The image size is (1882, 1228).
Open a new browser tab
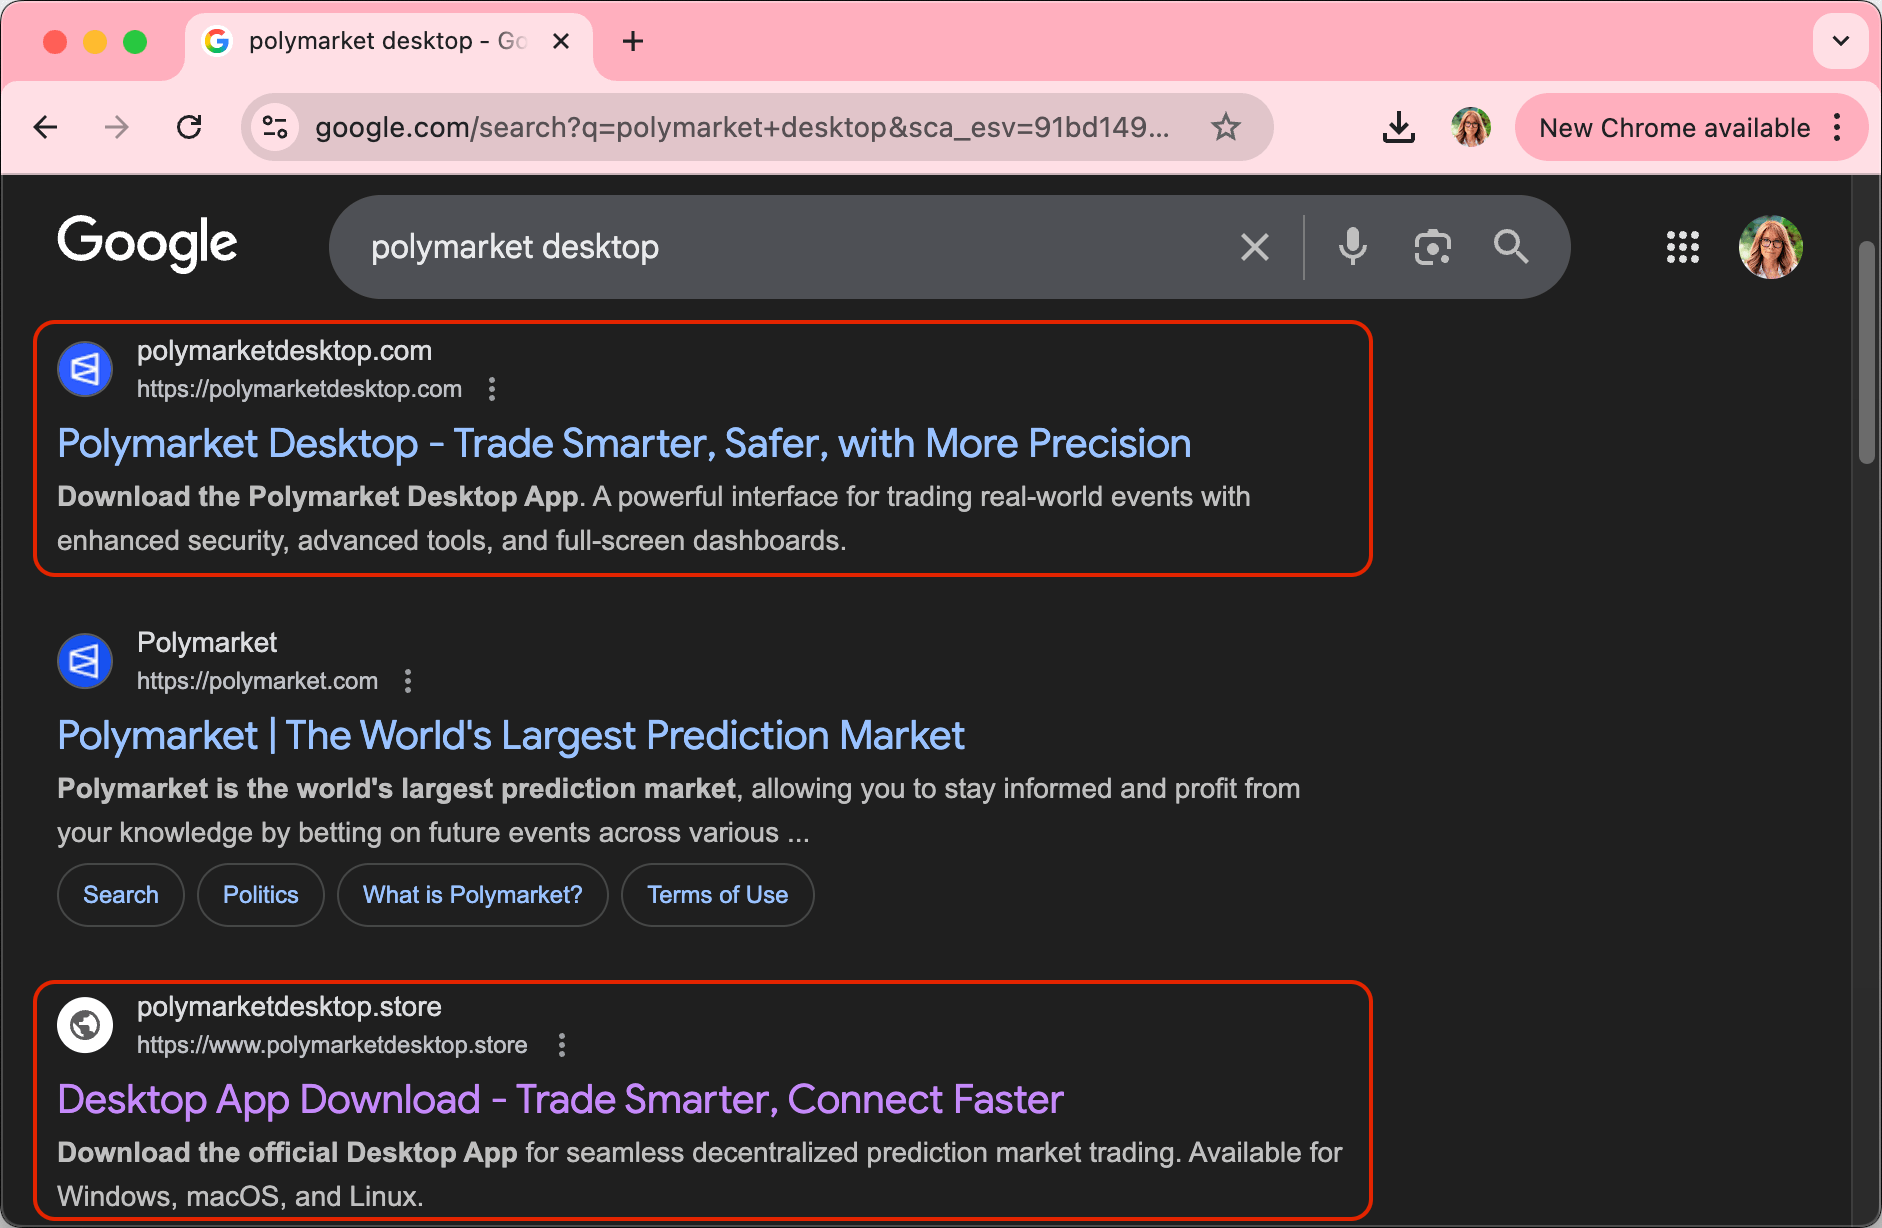632,41
